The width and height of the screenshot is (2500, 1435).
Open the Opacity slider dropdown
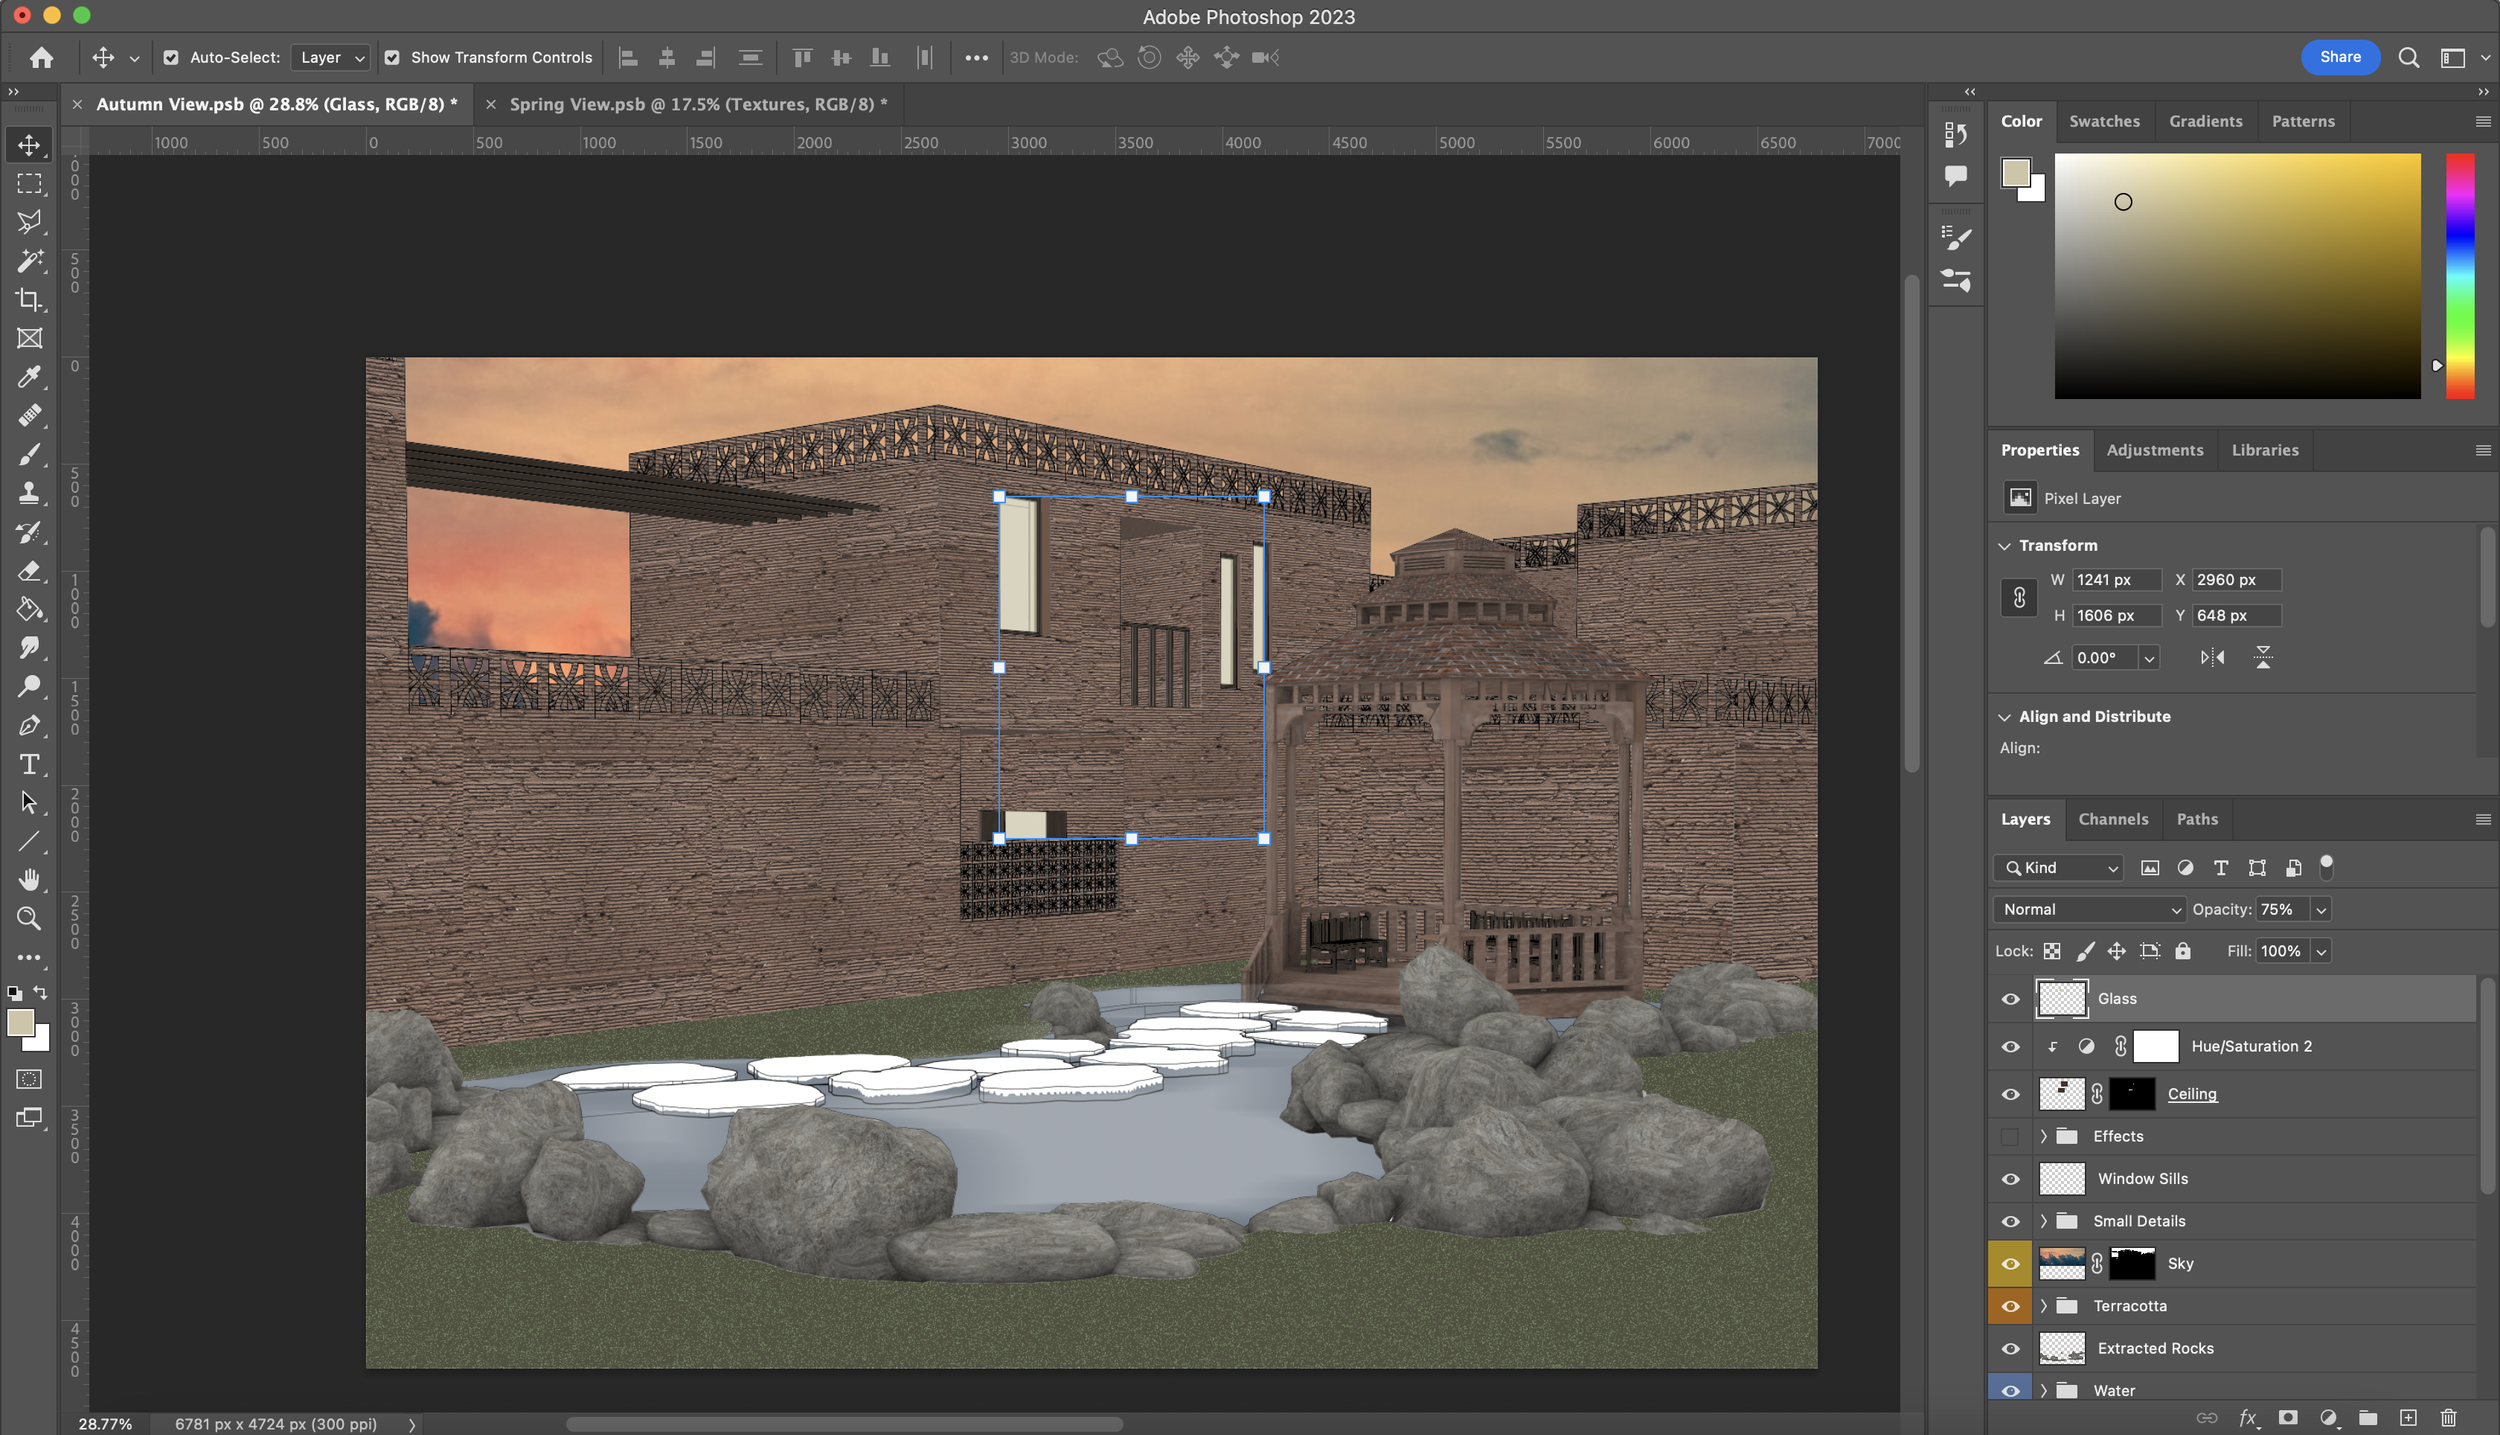pyautogui.click(x=2321, y=909)
